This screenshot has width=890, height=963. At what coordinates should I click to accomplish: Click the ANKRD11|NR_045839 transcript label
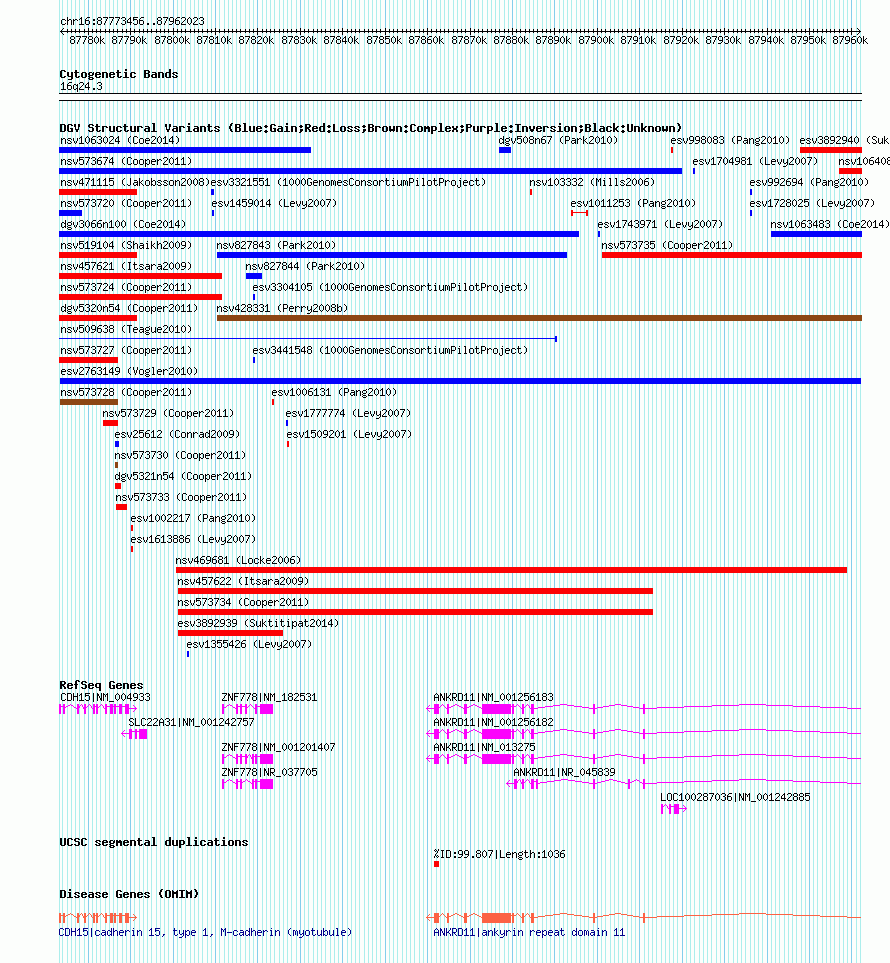(564, 772)
